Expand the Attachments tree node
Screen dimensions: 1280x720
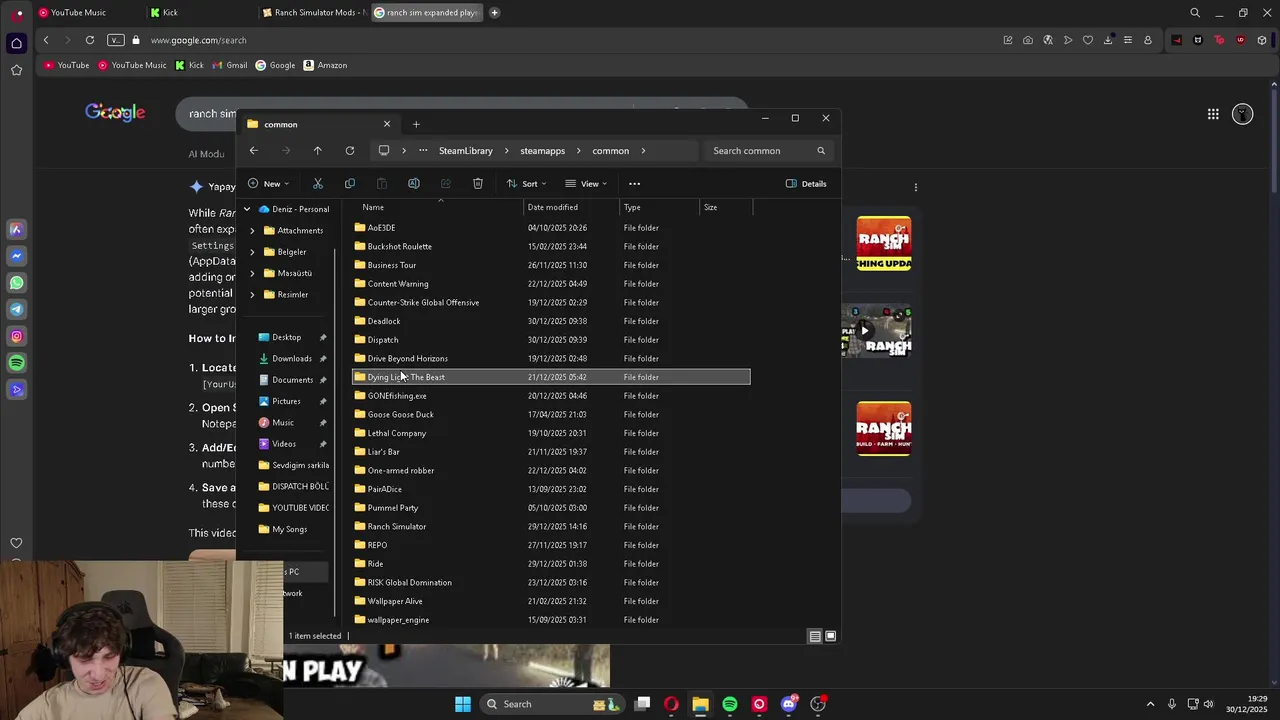[253, 230]
